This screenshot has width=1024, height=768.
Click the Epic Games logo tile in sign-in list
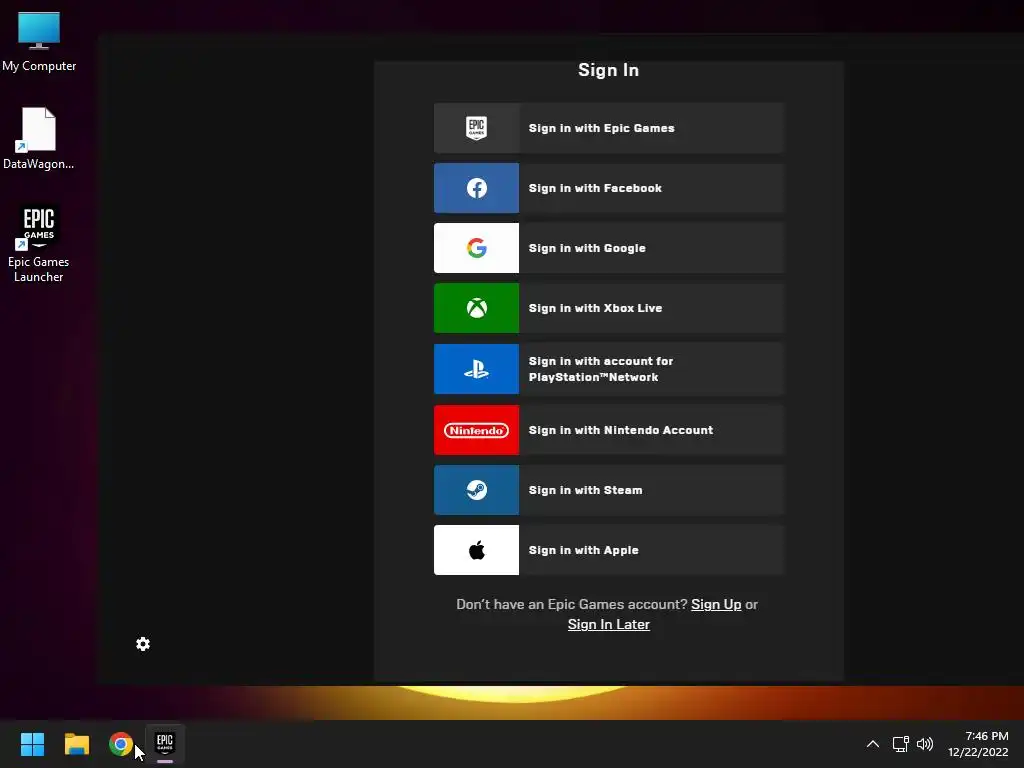476,128
